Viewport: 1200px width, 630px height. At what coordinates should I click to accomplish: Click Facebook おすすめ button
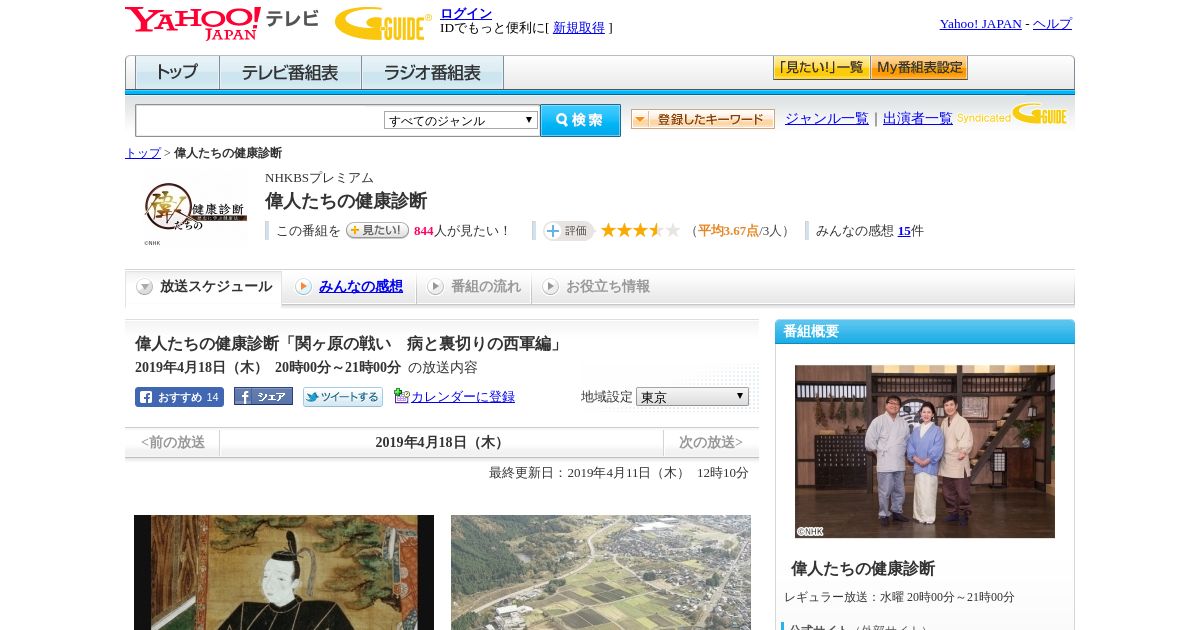(x=179, y=397)
